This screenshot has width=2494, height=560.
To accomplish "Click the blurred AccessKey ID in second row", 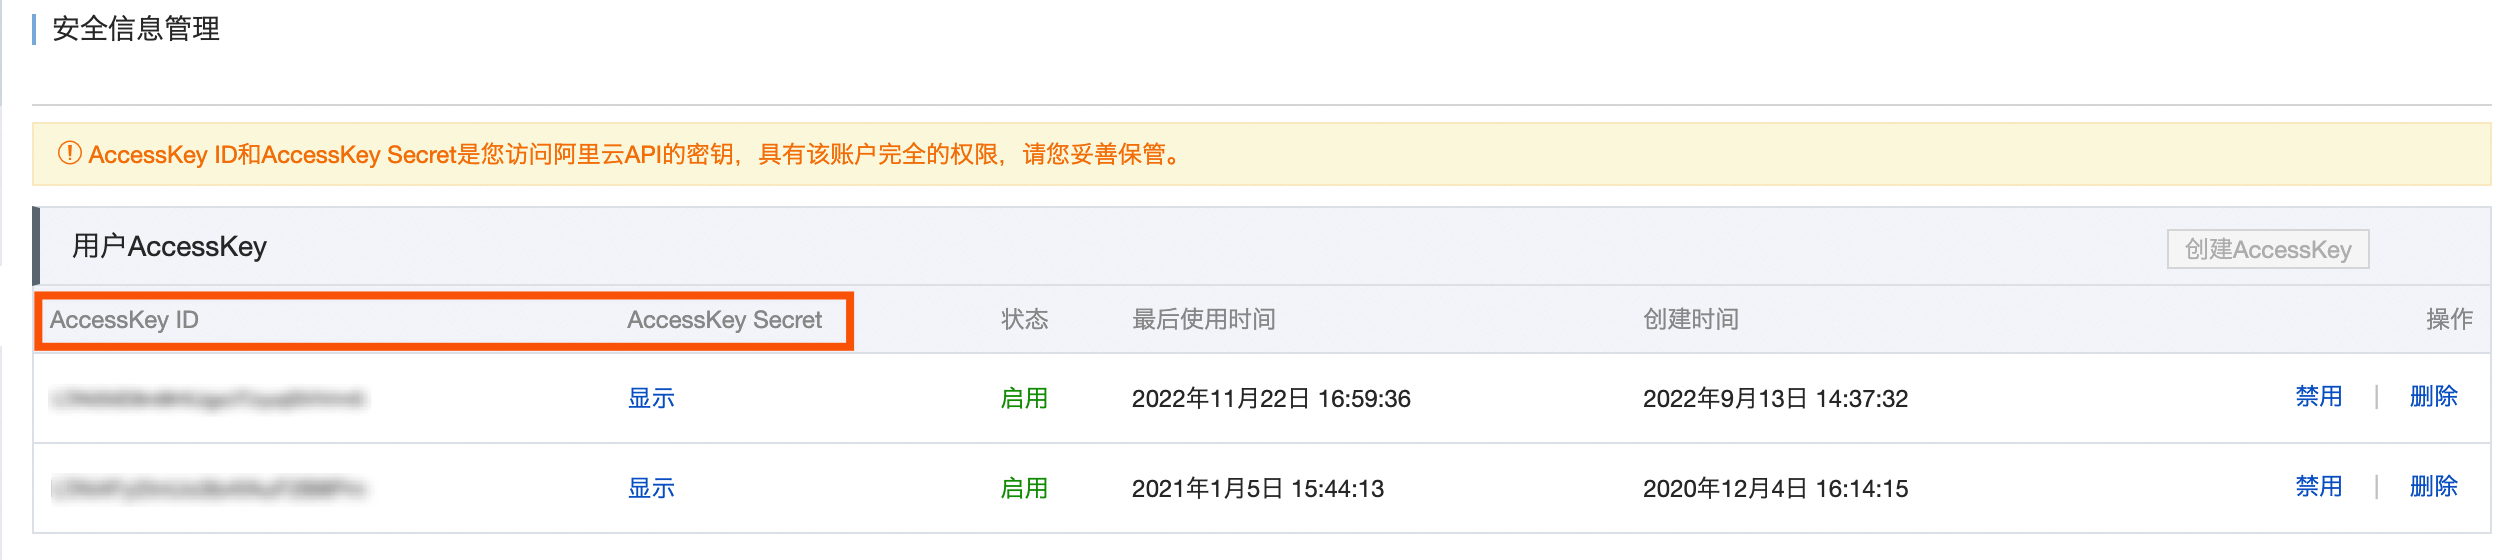I will [x=208, y=489].
